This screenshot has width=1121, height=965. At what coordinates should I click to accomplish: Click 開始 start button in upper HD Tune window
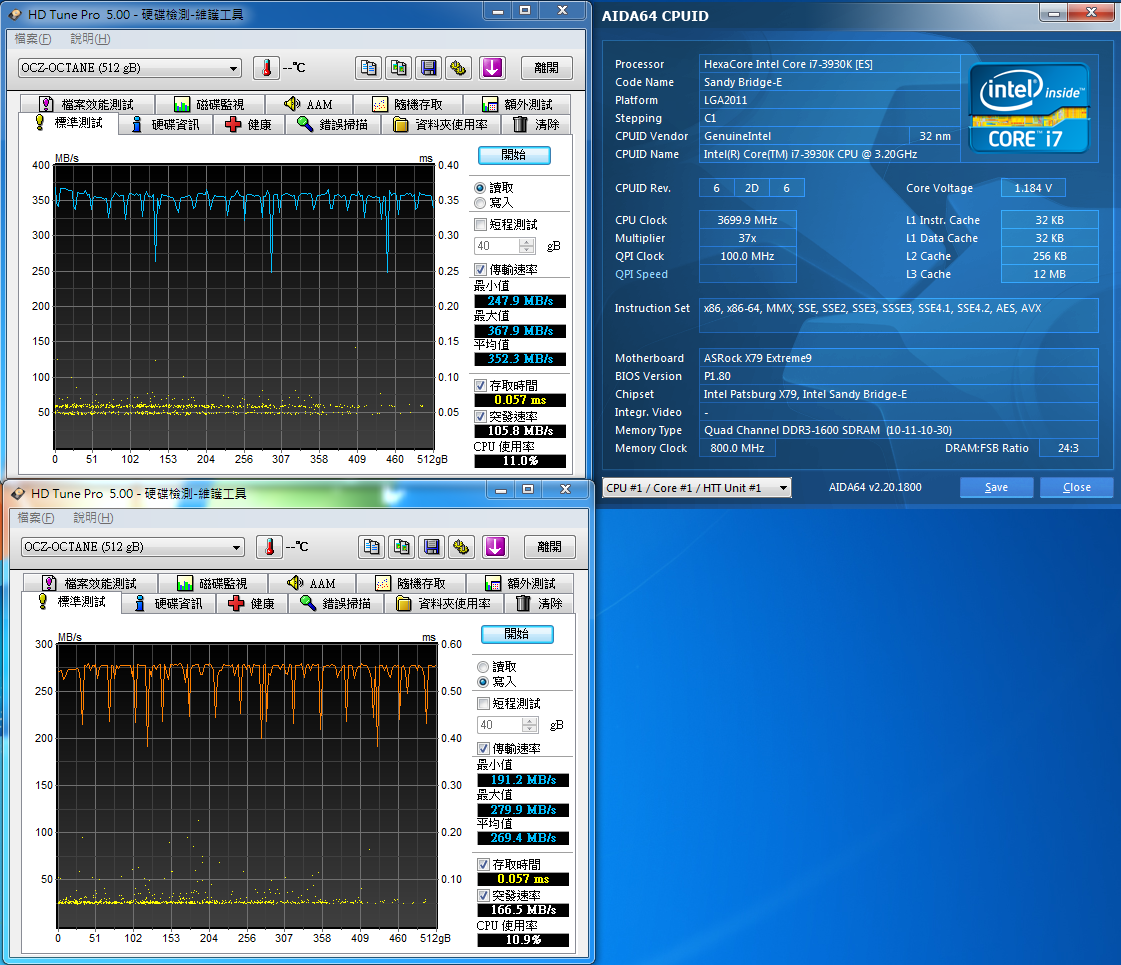click(514, 155)
